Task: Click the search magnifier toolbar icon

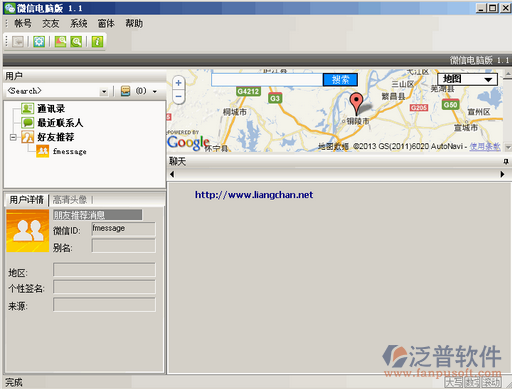Action: (76, 42)
